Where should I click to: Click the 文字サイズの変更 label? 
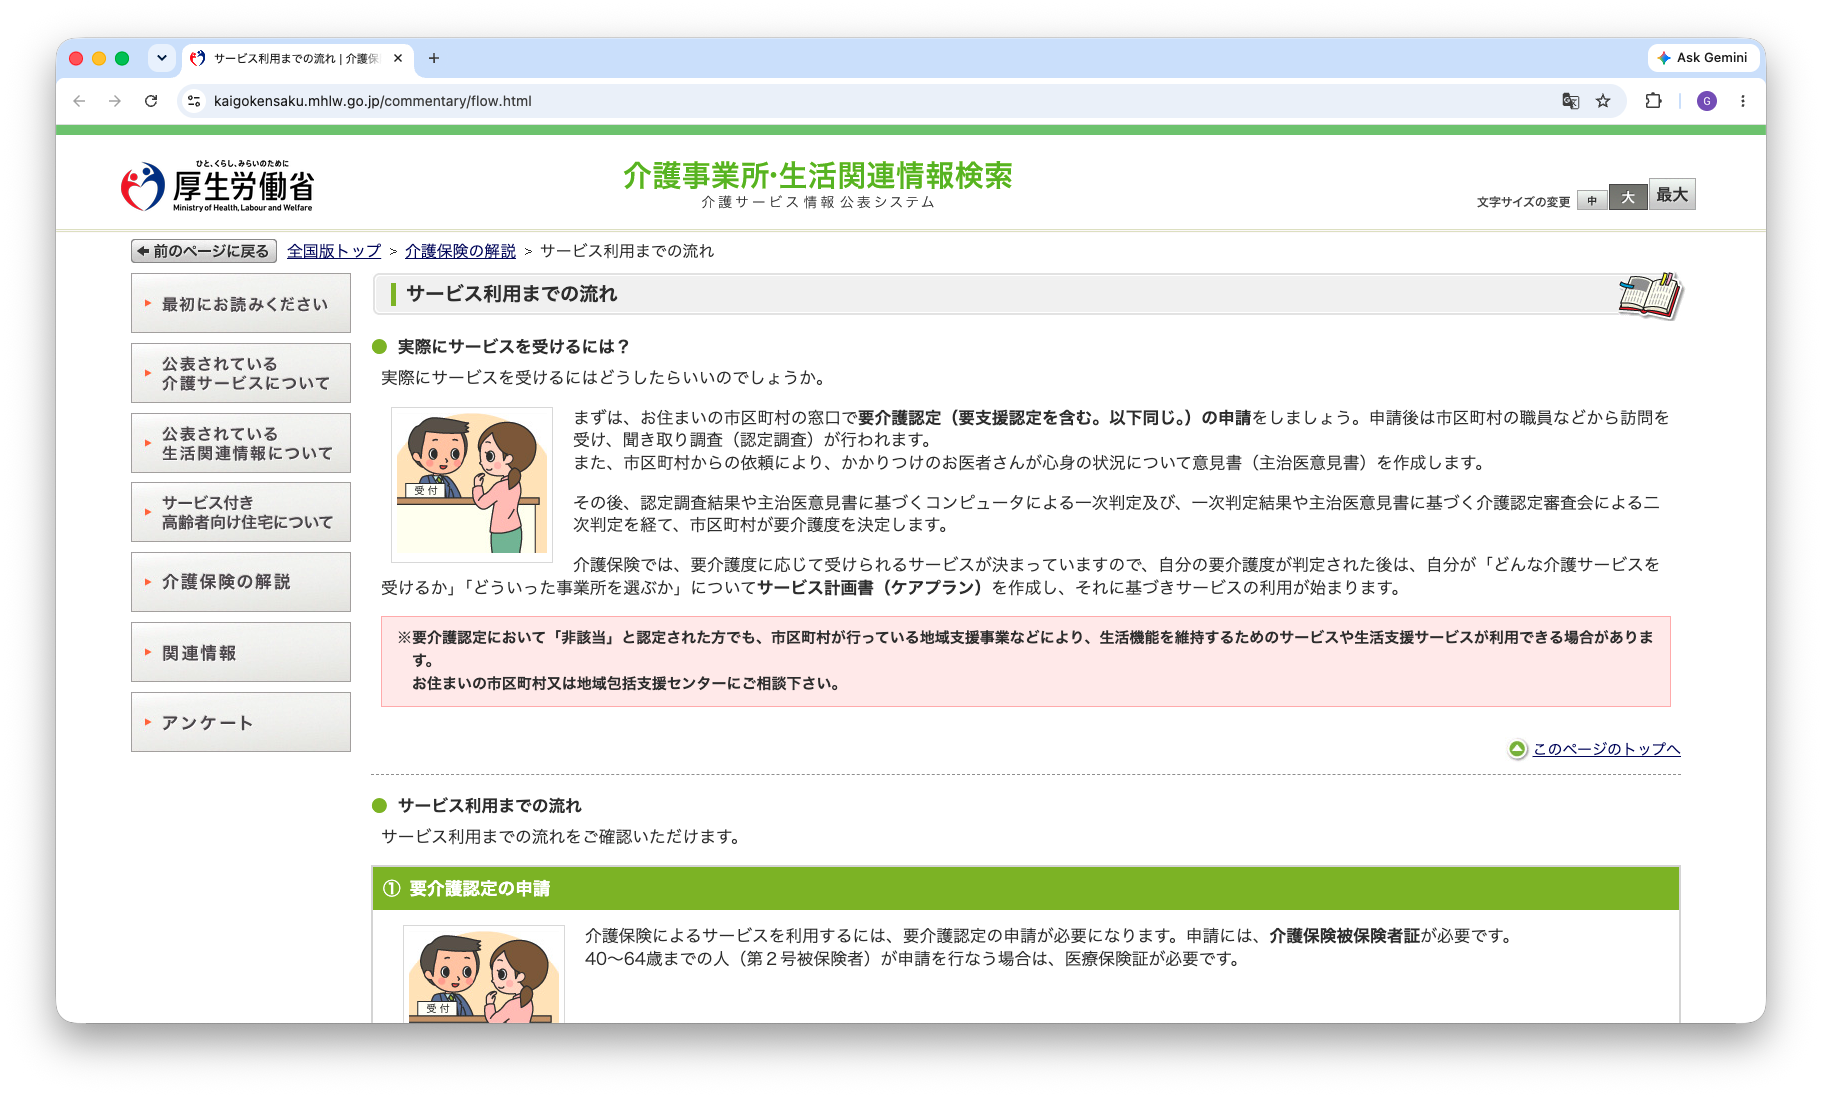(x=1523, y=202)
